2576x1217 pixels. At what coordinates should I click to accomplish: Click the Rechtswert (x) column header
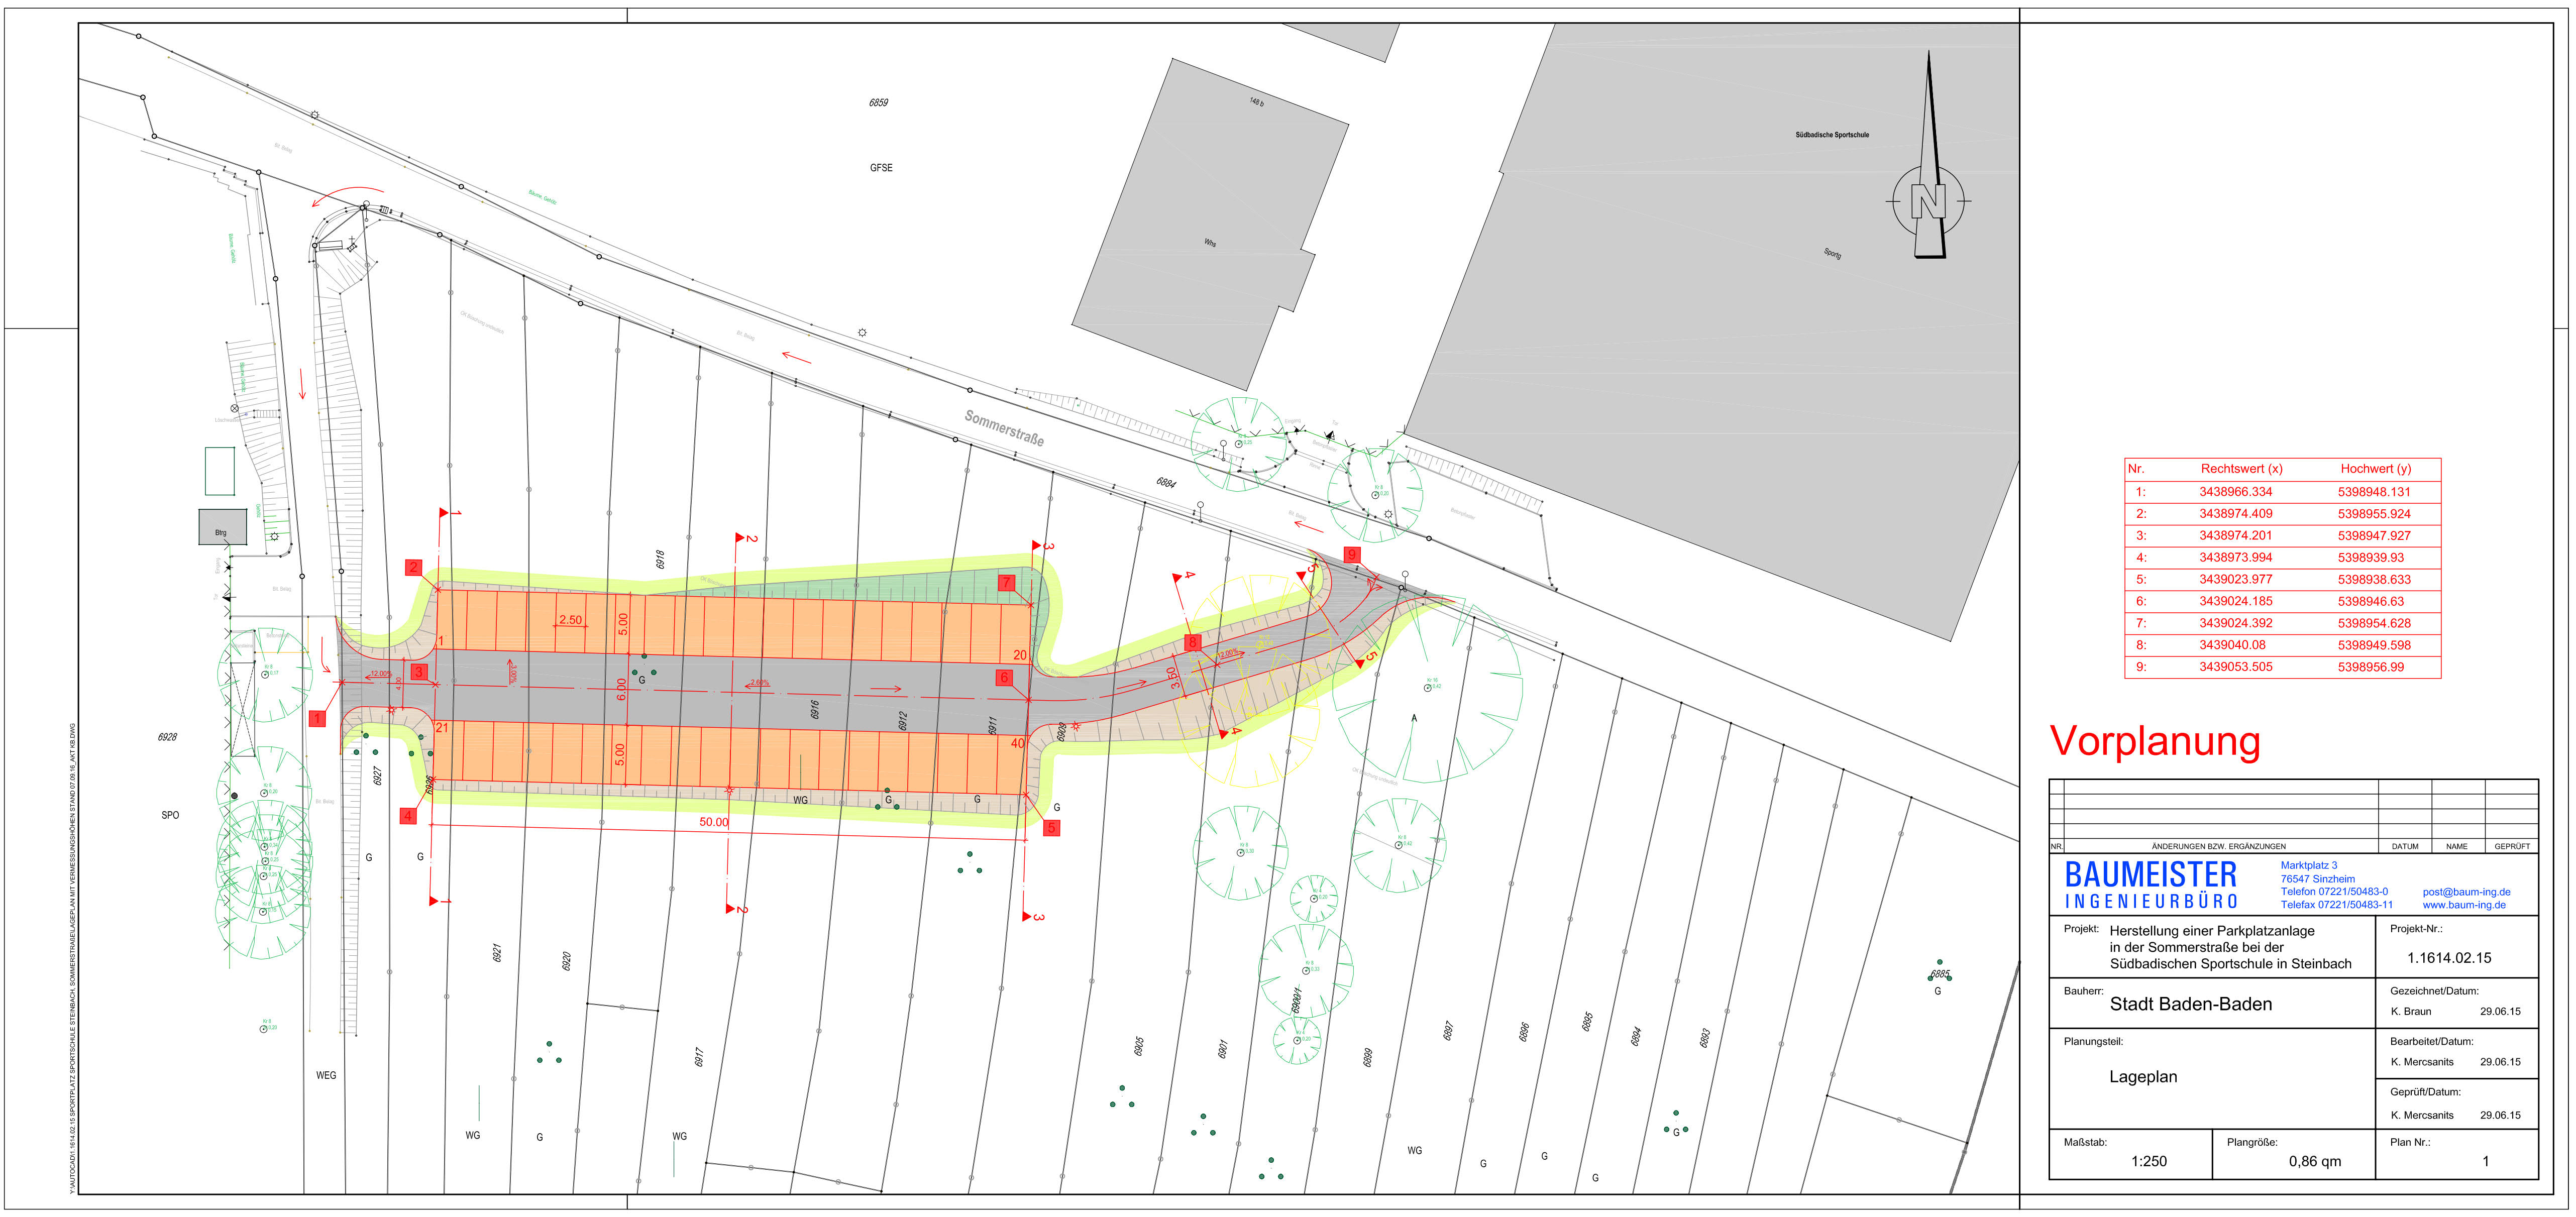coord(2241,468)
